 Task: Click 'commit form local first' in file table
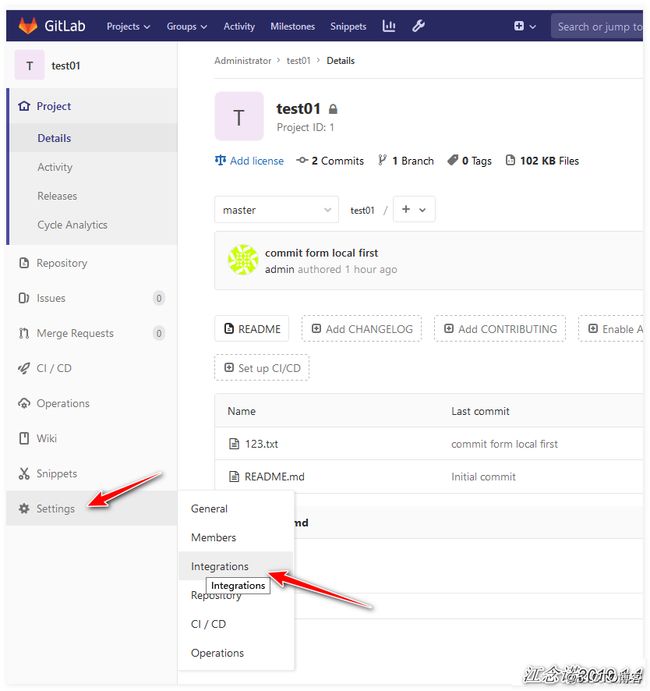[x=505, y=444]
